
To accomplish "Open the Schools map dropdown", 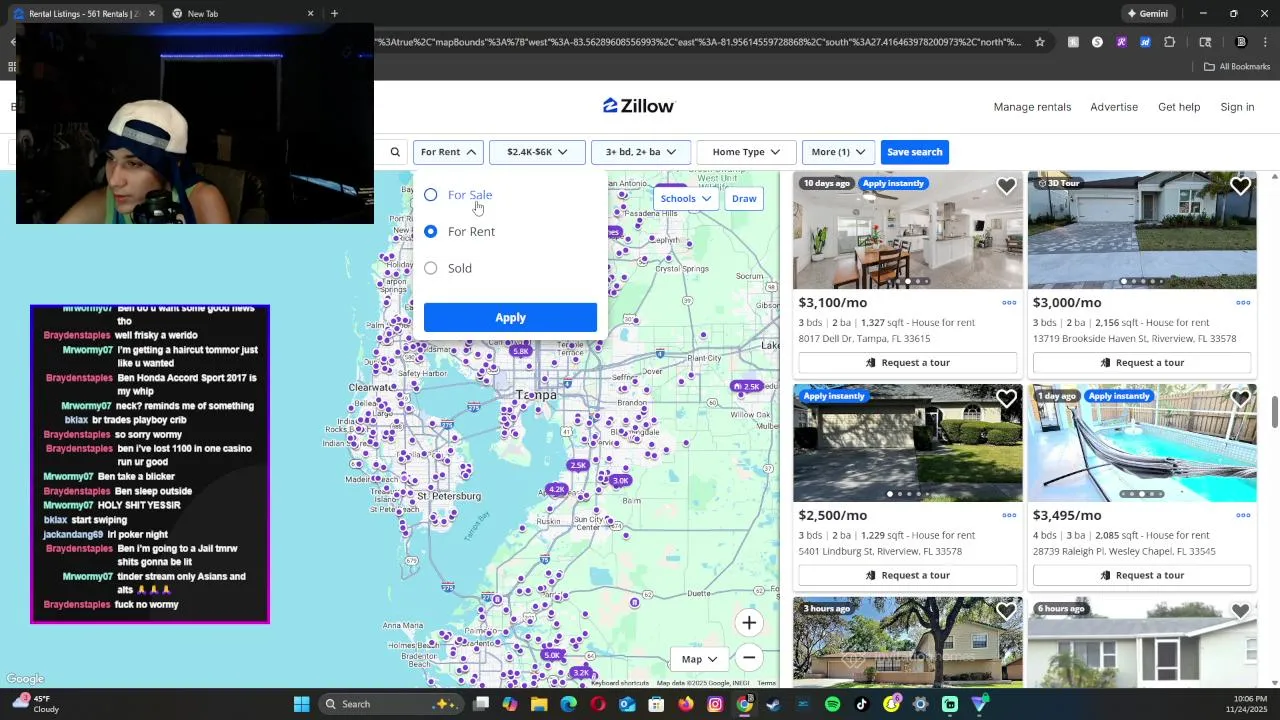I will click(x=685, y=198).
